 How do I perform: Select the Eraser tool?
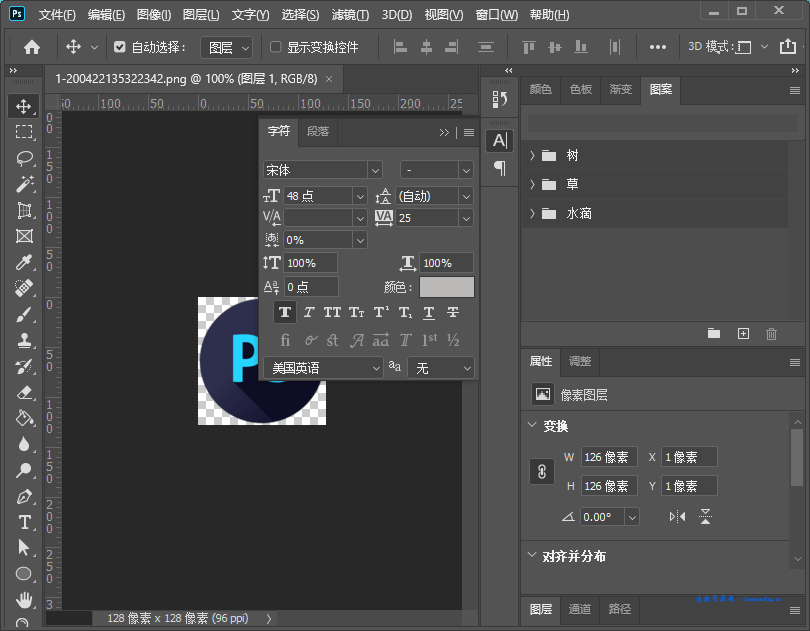pyautogui.click(x=23, y=393)
